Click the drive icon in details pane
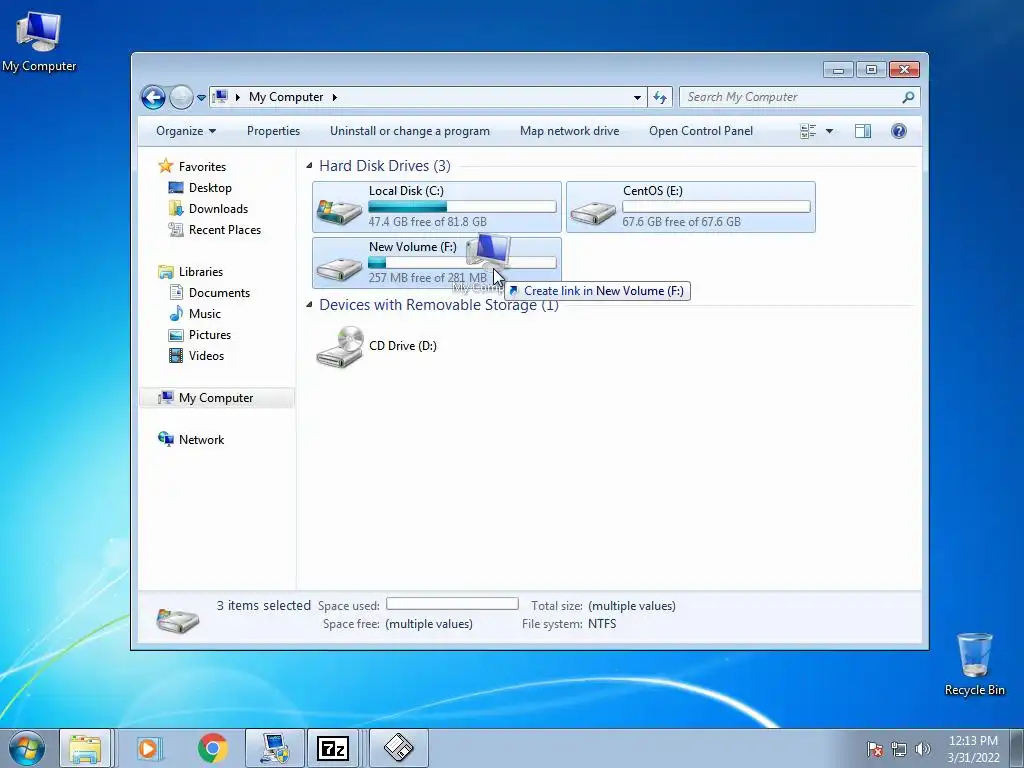 (178, 620)
